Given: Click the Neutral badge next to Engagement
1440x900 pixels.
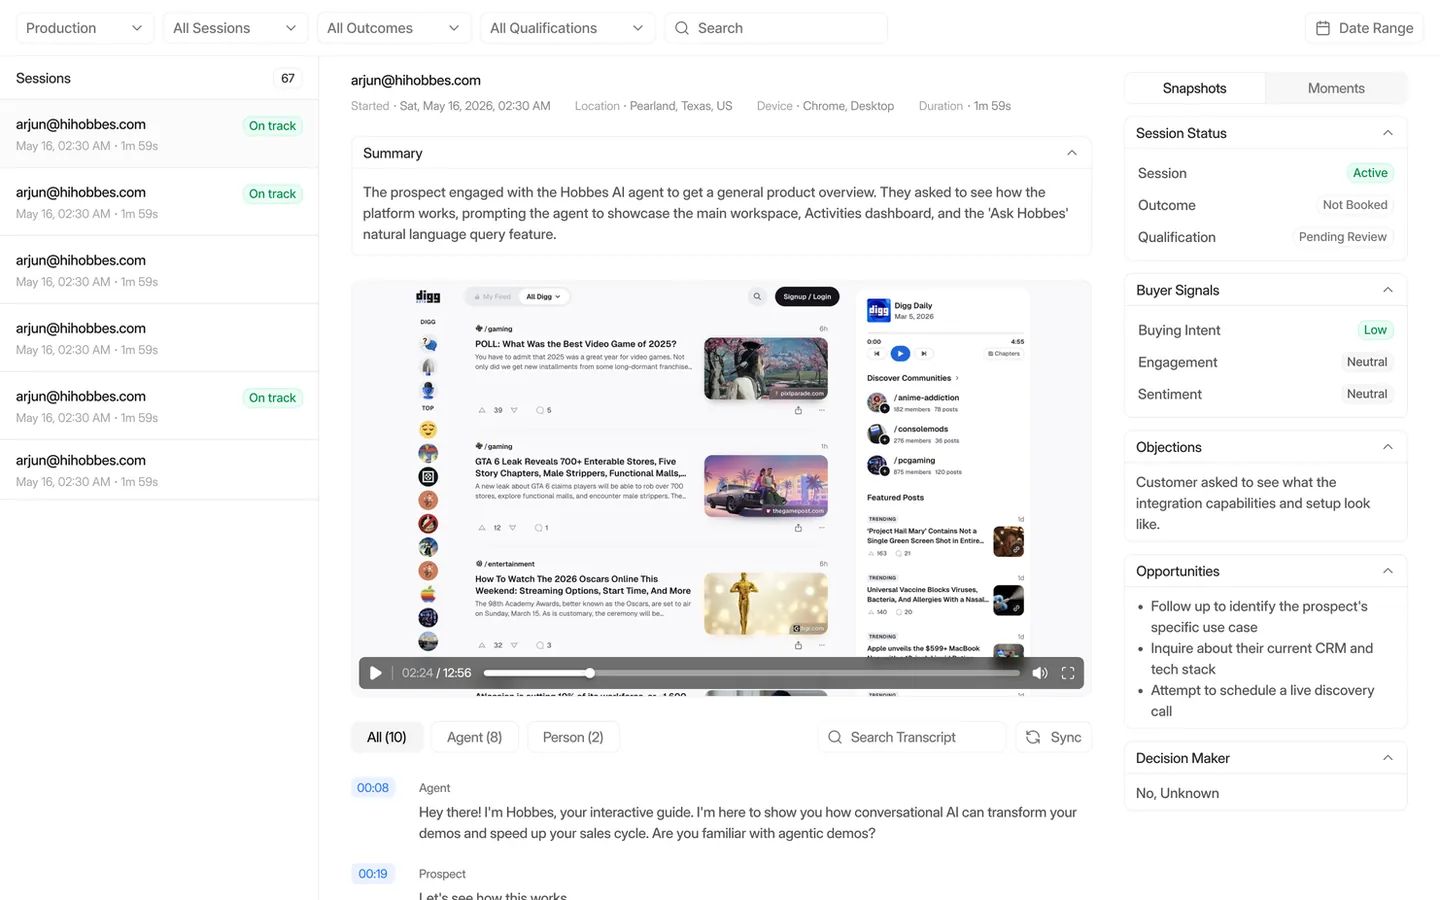Looking at the screenshot, I should (1367, 362).
